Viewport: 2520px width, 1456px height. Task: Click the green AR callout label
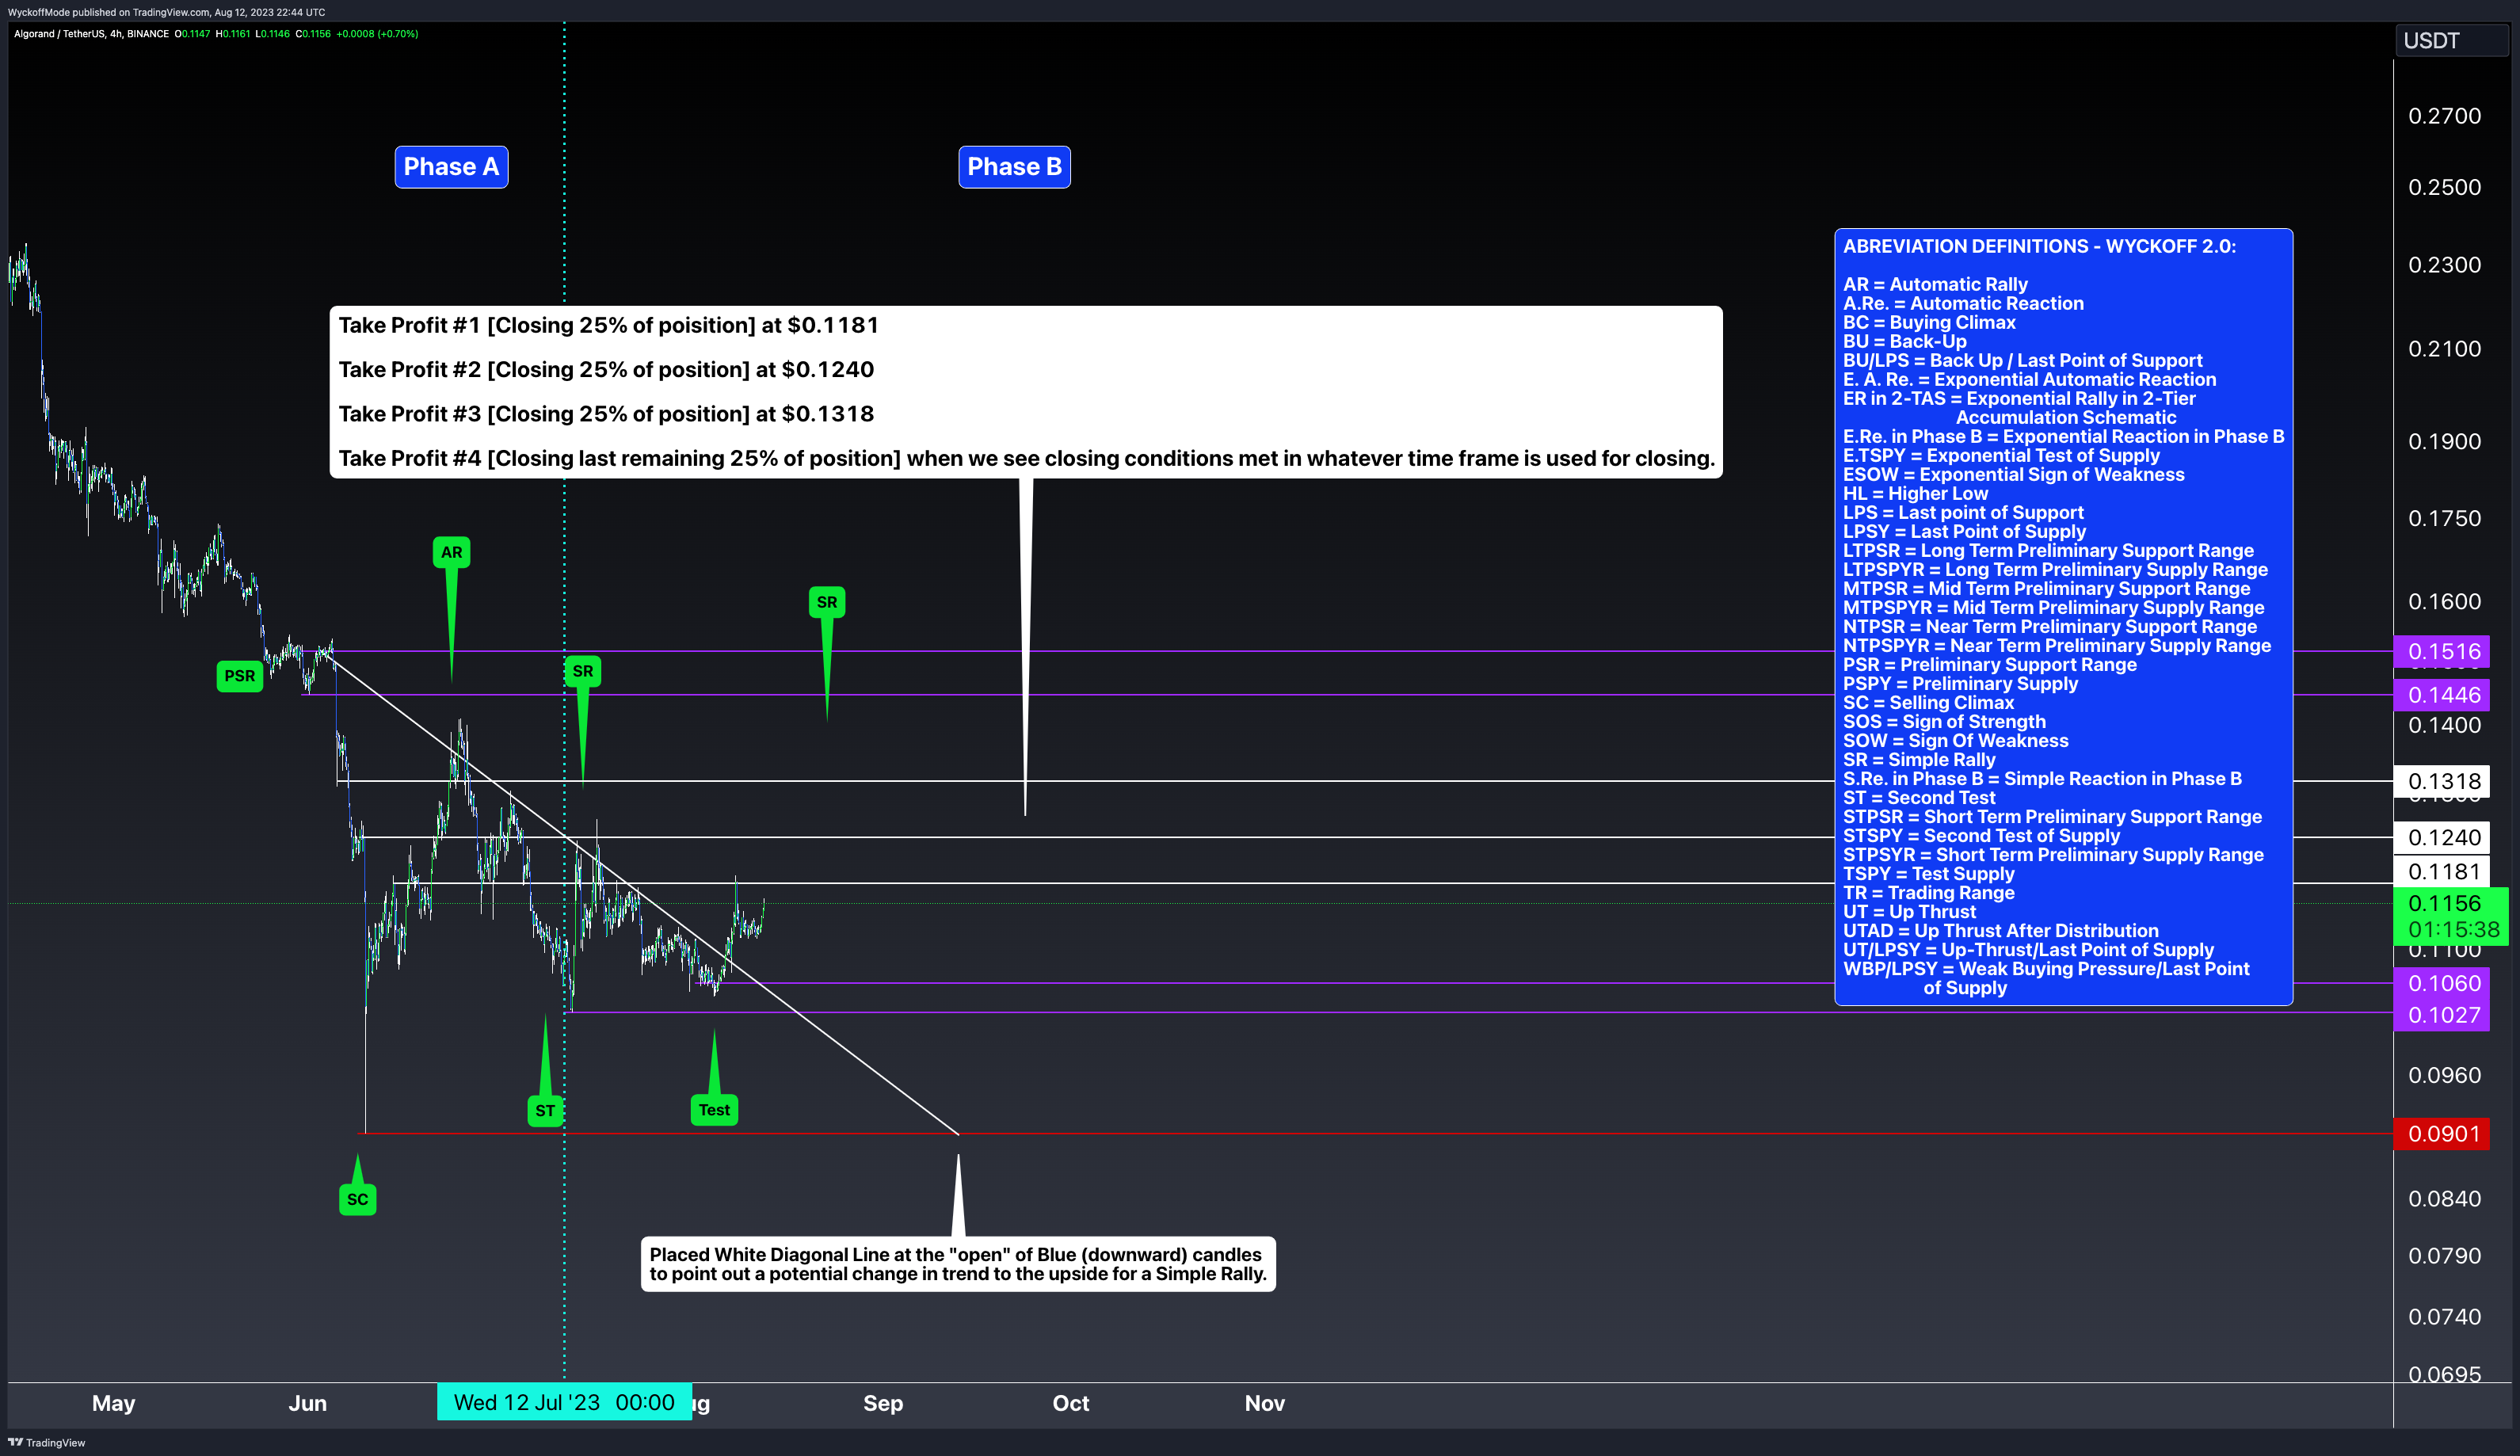point(451,552)
